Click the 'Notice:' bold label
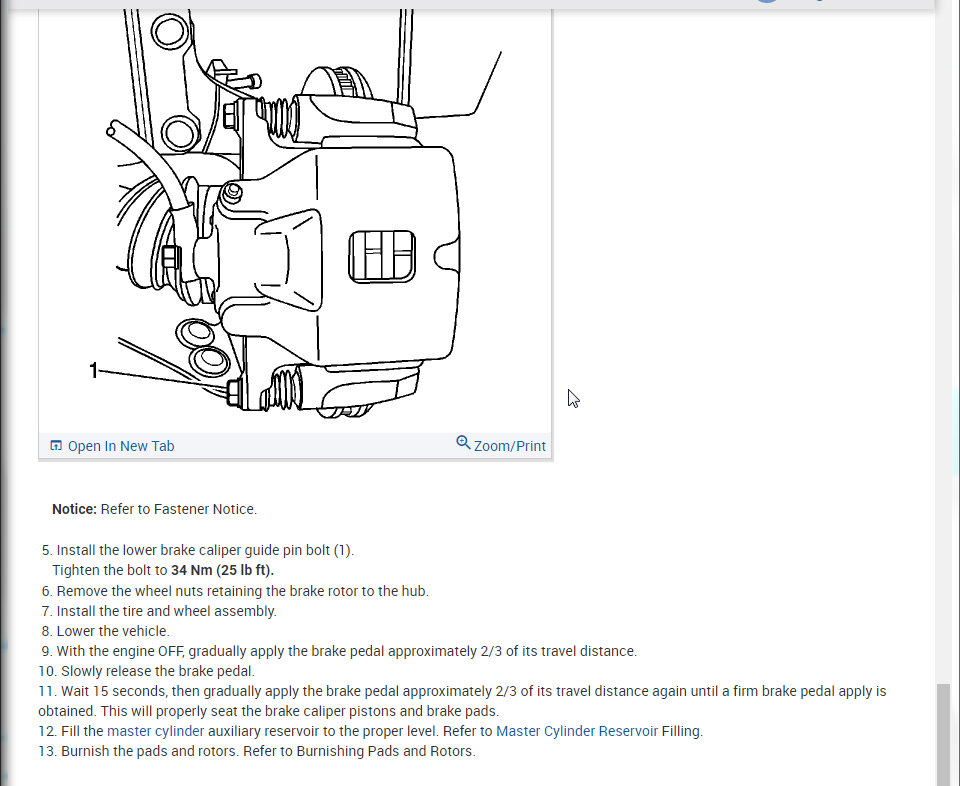The image size is (960, 786). click(74, 509)
